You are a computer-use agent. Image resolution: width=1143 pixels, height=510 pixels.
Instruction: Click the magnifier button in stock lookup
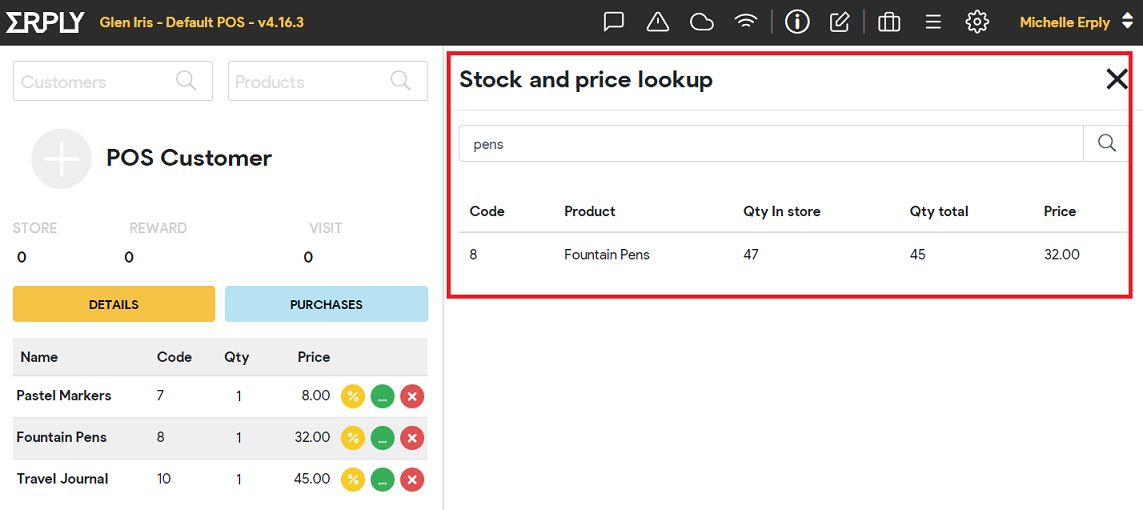[1107, 144]
